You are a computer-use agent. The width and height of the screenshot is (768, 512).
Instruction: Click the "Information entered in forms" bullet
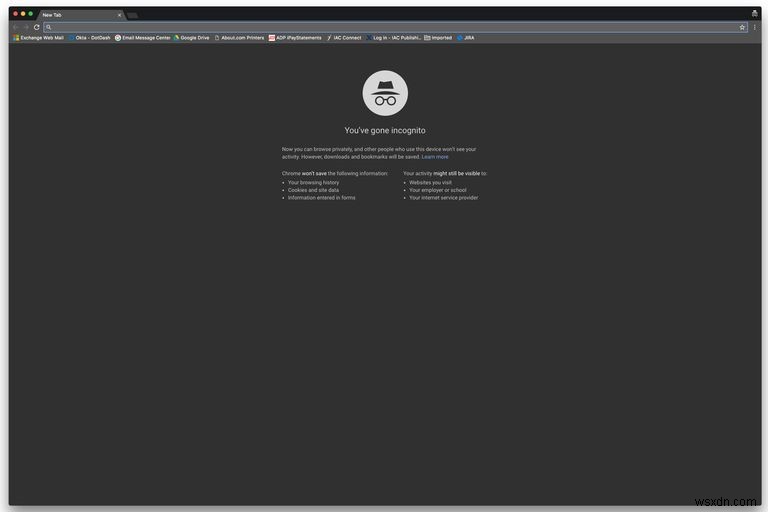322,198
